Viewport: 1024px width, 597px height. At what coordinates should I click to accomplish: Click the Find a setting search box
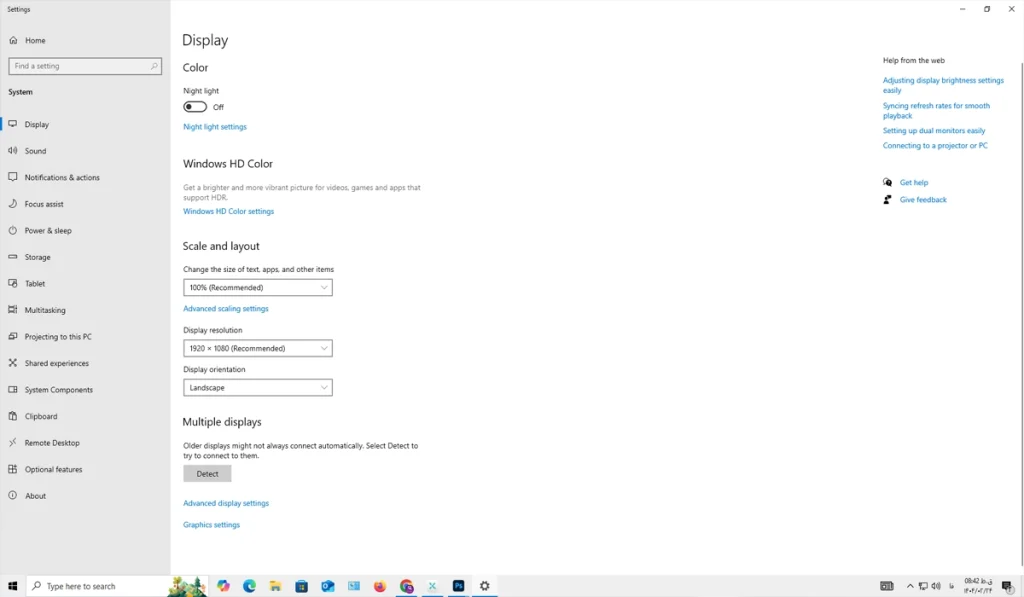(x=78, y=66)
